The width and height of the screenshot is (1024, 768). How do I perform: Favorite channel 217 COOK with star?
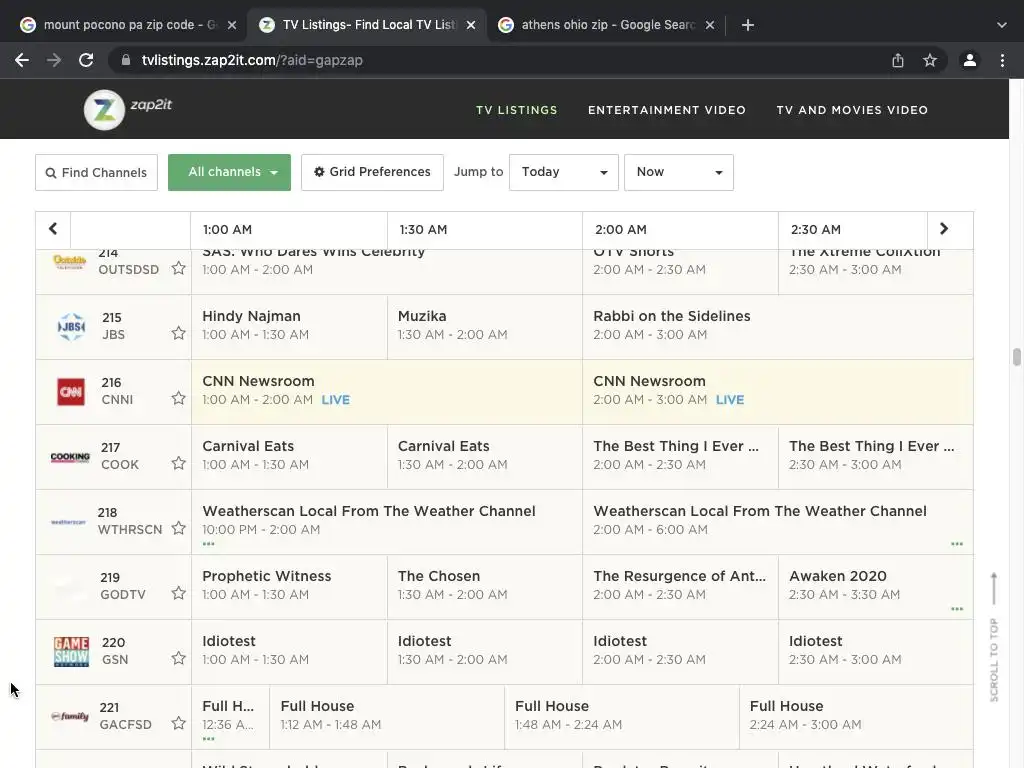pos(178,463)
